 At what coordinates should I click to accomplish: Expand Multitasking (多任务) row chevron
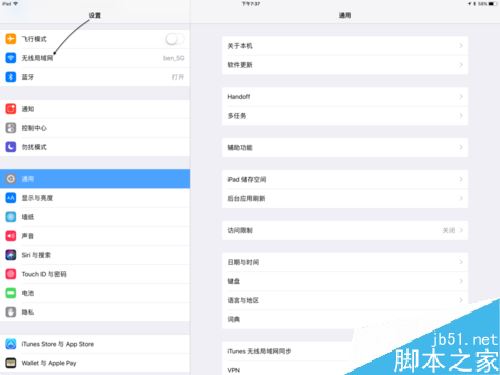click(461, 116)
